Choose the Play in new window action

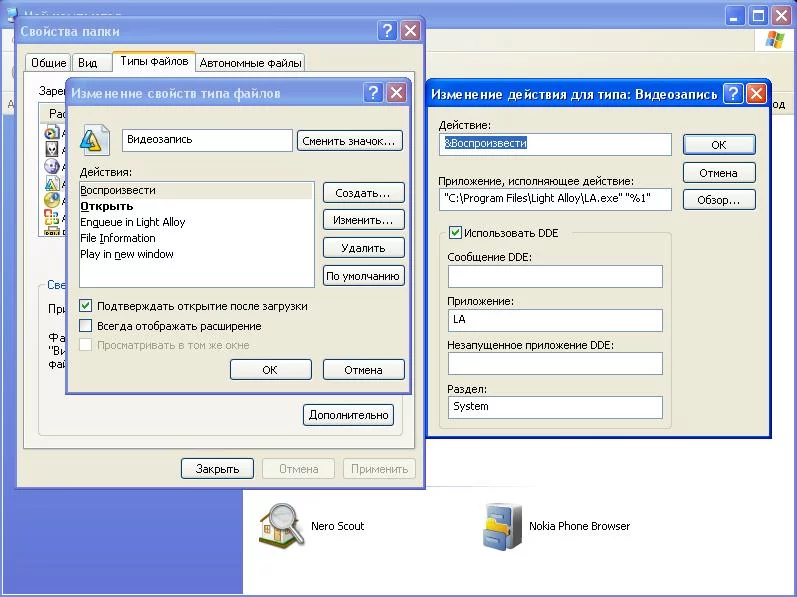(x=127, y=254)
